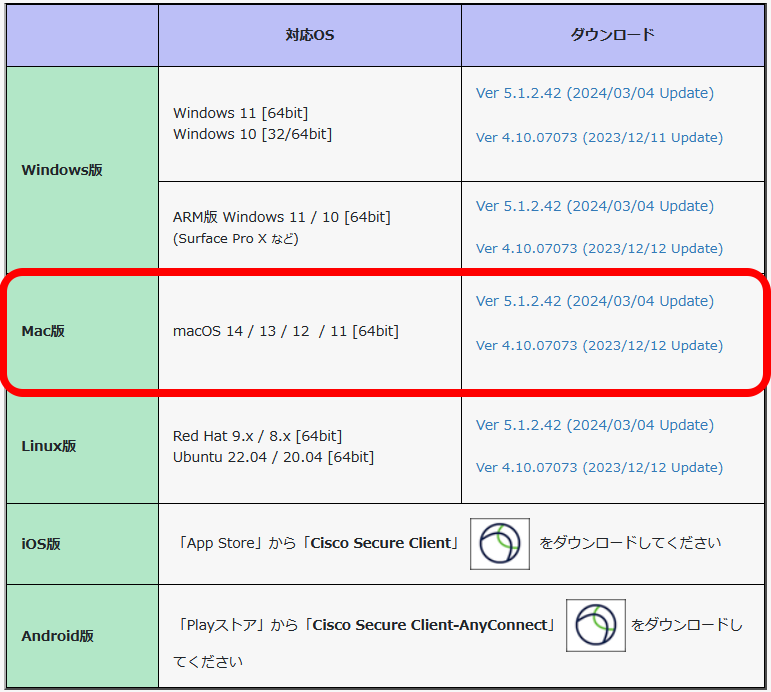Download Ver 5.1.2.42 for Linux版
Viewport: 771px width, 692px height.
coord(594,425)
